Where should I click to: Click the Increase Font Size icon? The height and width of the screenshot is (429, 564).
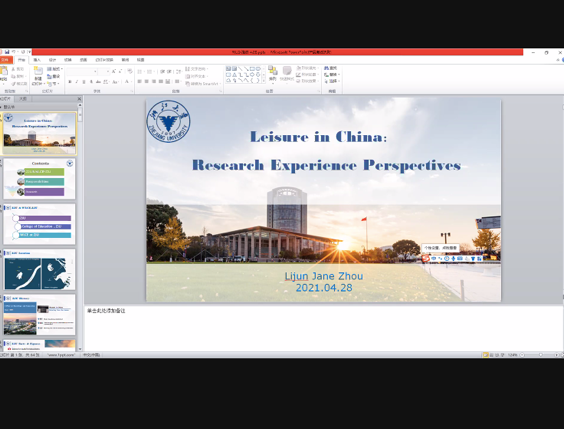[x=114, y=71]
